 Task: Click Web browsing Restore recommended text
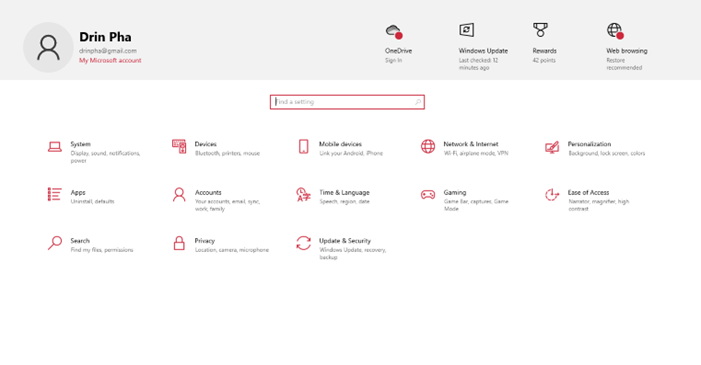(x=624, y=64)
